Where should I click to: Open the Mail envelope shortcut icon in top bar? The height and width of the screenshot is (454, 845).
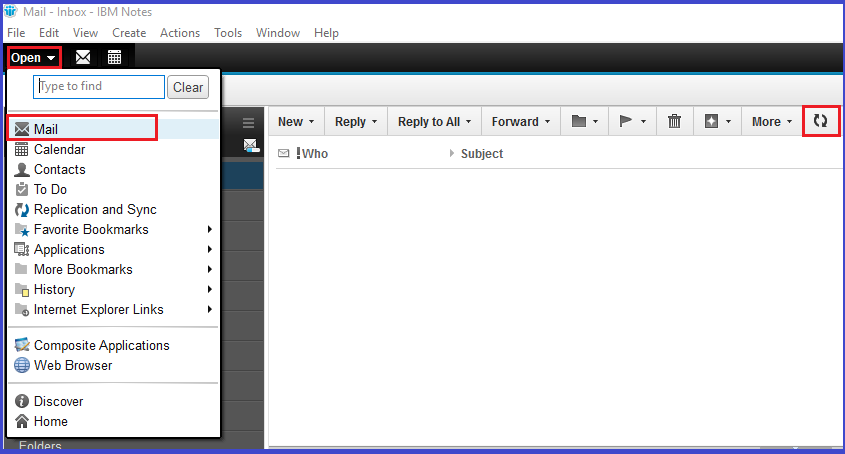pos(83,57)
